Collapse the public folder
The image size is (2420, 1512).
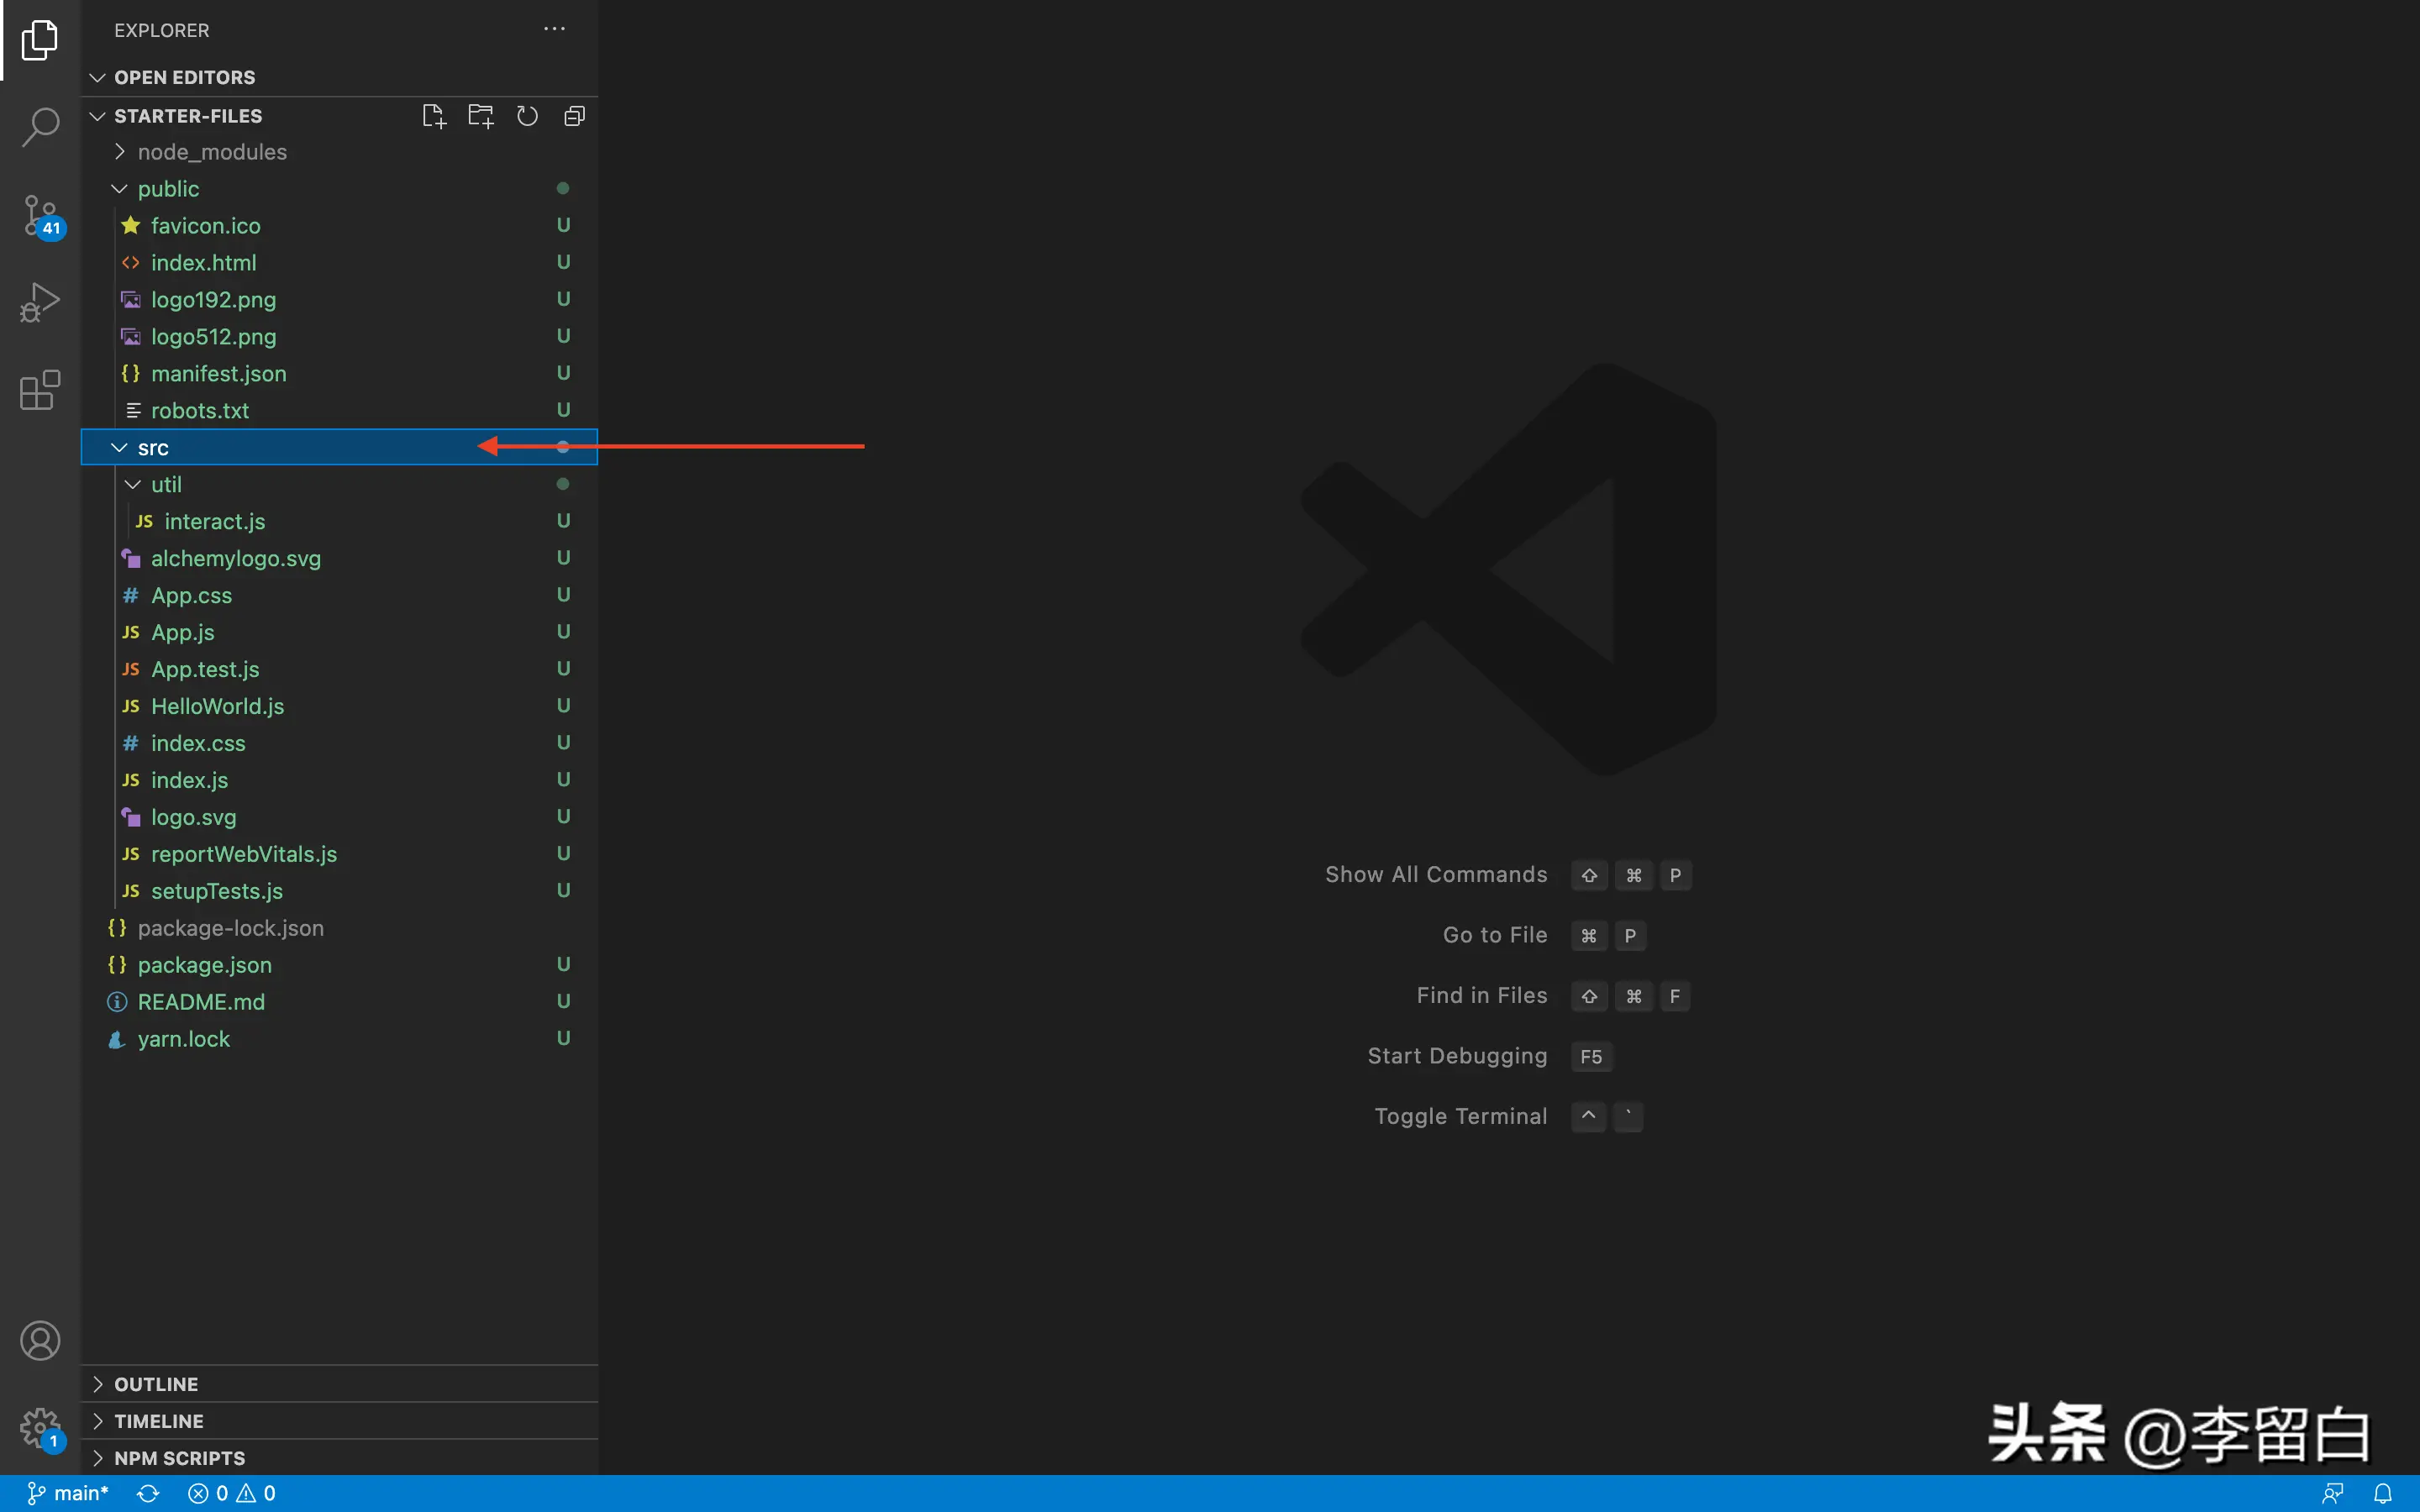(168, 189)
